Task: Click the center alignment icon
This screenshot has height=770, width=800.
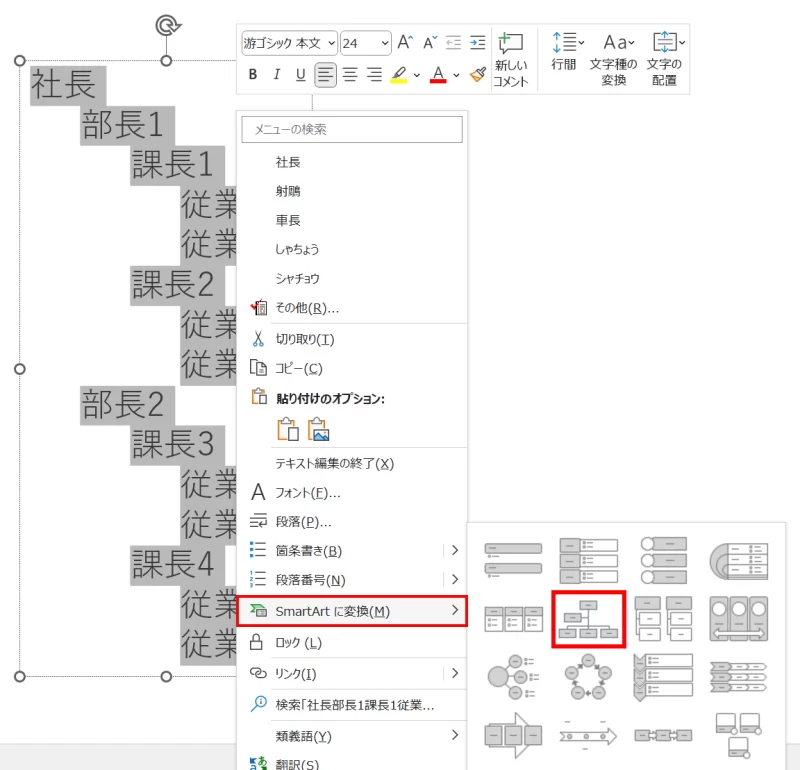Action: click(349, 74)
